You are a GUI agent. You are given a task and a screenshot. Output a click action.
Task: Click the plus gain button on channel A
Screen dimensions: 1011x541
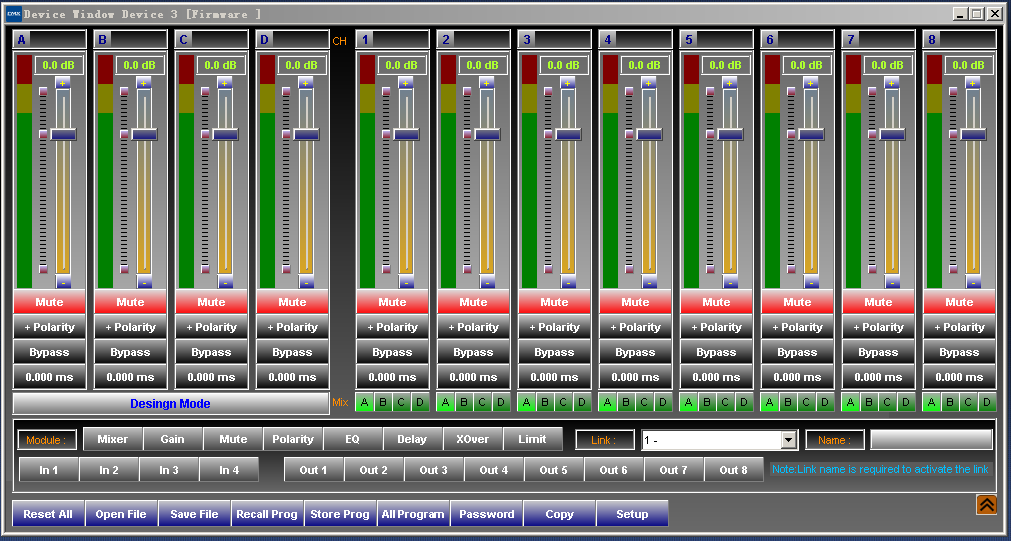63,83
